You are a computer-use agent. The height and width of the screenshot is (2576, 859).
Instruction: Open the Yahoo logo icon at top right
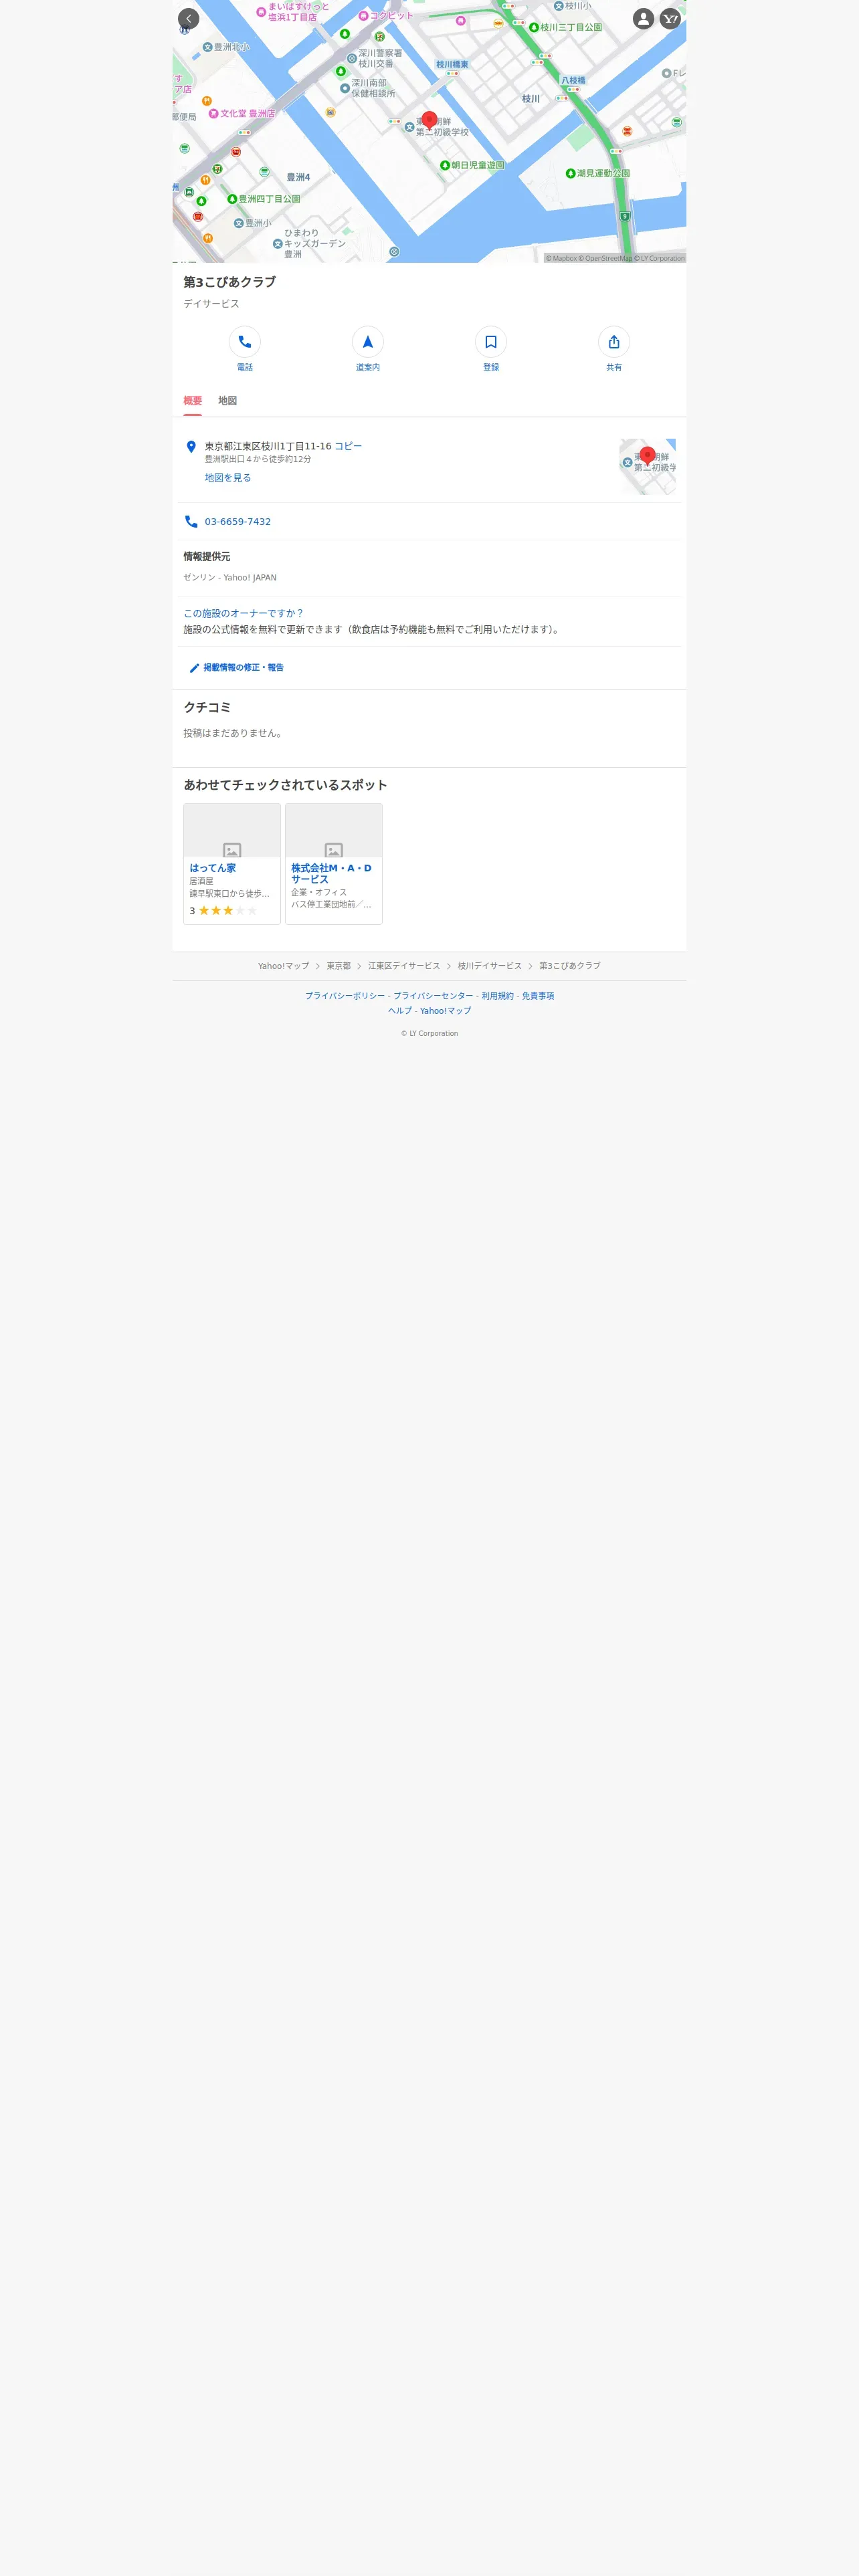coord(670,19)
